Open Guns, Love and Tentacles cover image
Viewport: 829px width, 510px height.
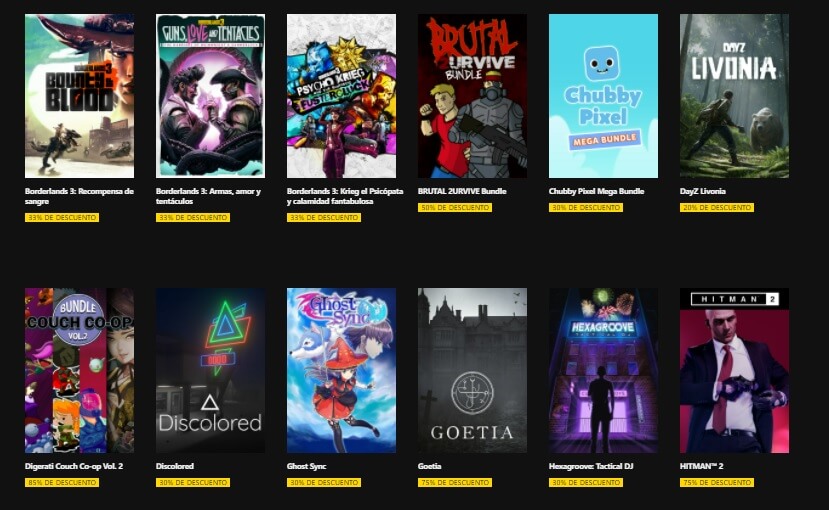click(210, 96)
